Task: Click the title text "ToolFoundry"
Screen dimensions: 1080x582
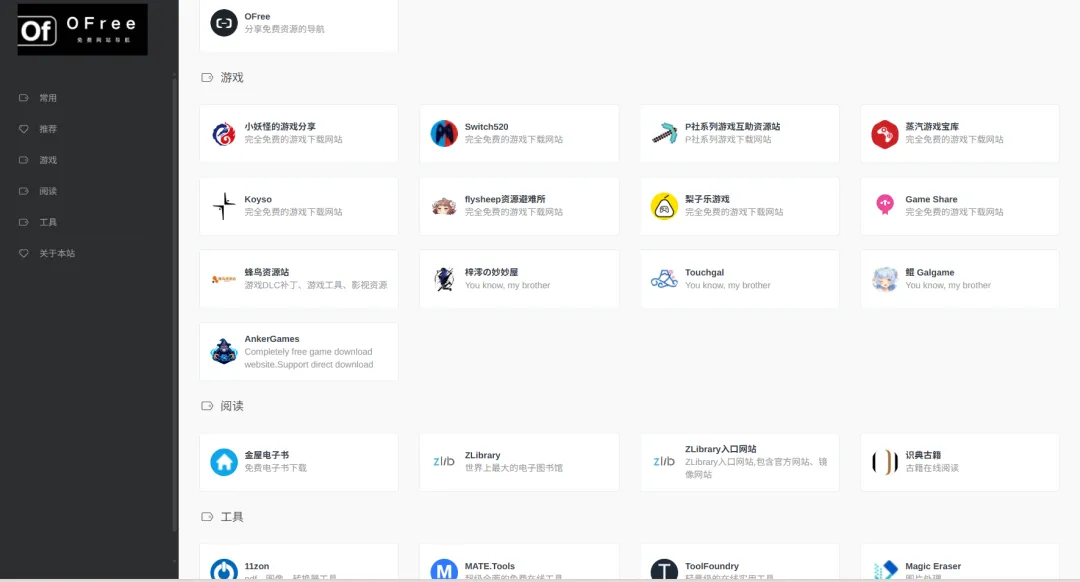Action: coord(712,566)
